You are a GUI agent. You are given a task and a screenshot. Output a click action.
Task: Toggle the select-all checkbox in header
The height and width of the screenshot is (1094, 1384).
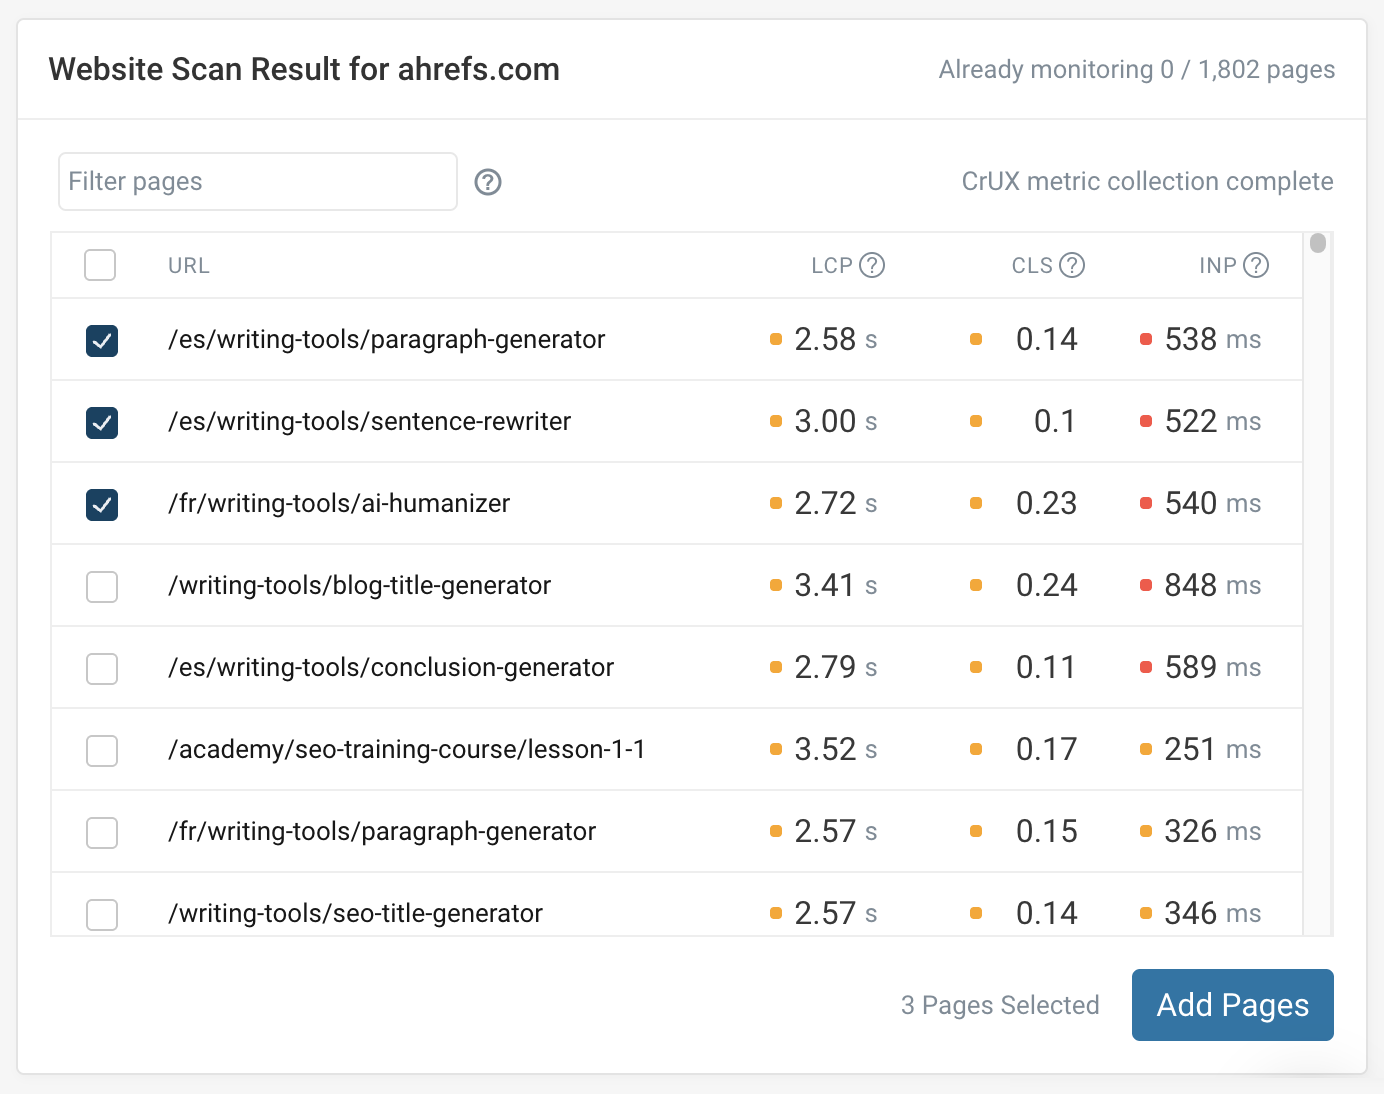(x=100, y=265)
